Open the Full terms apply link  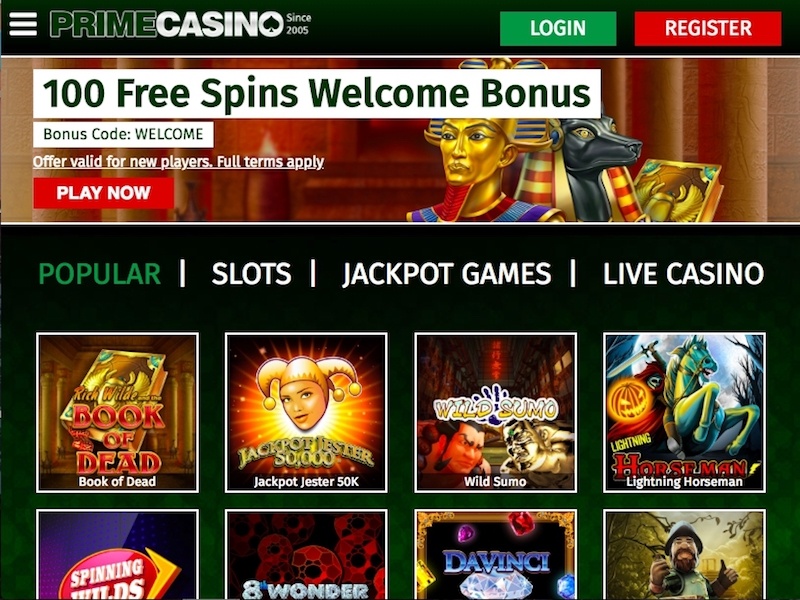coord(270,162)
